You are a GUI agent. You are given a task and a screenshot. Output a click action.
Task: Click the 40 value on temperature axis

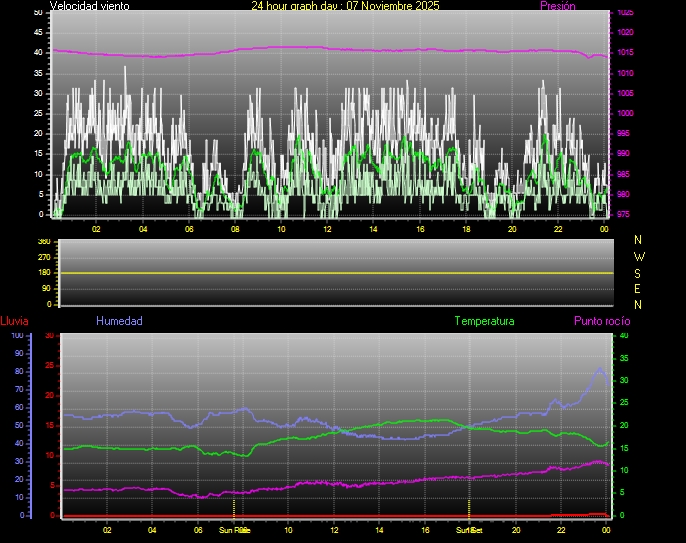624,336
